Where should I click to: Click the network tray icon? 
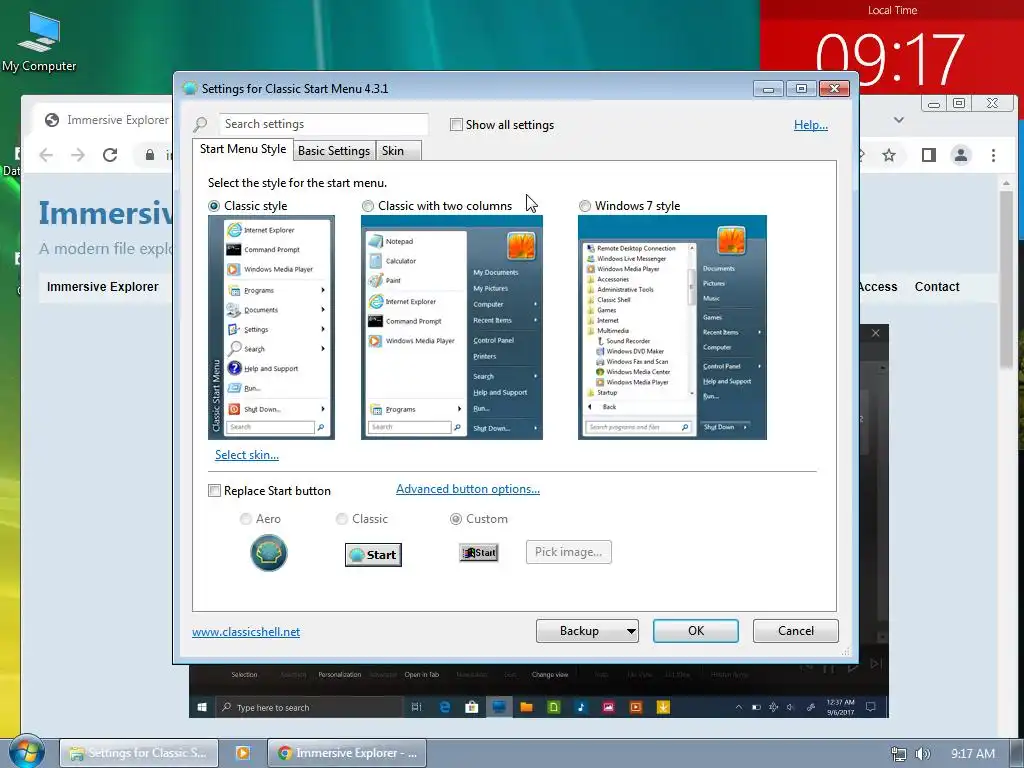click(x=899, y=754)
